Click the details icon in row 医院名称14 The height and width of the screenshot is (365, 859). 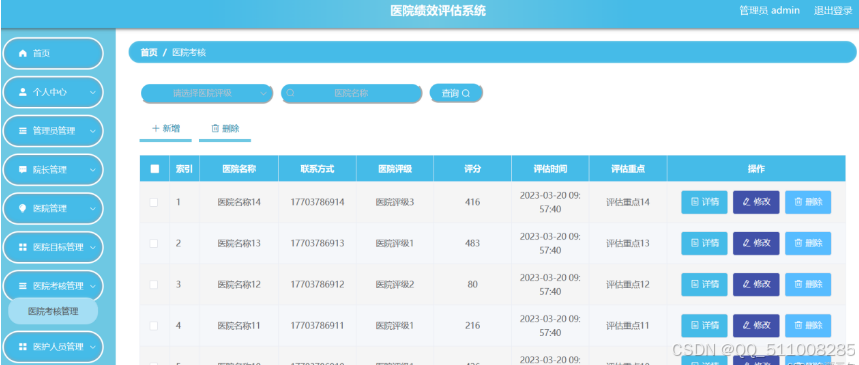pos(695,202)
